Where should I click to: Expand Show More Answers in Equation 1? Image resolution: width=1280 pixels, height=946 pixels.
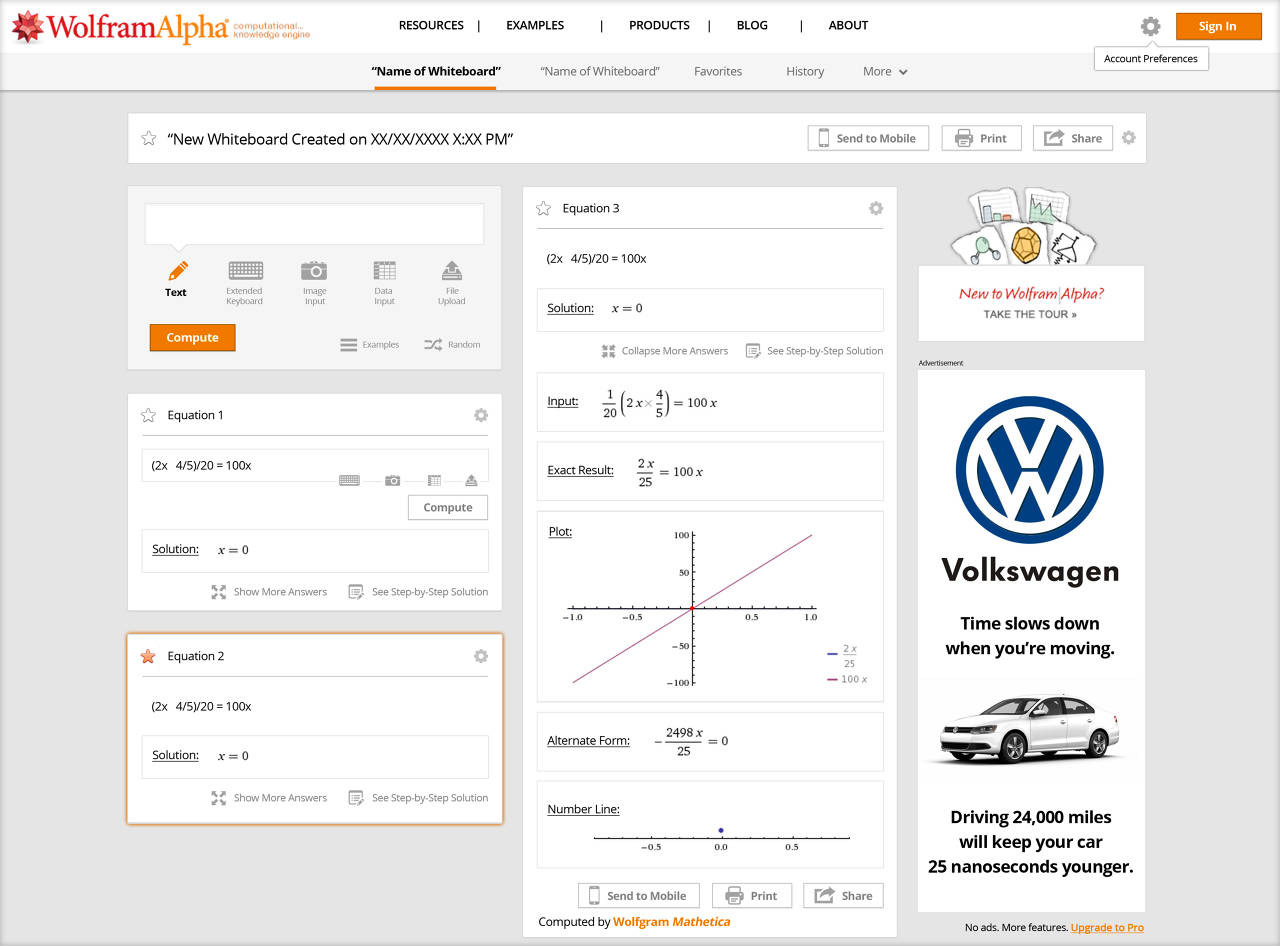point(269,592)
